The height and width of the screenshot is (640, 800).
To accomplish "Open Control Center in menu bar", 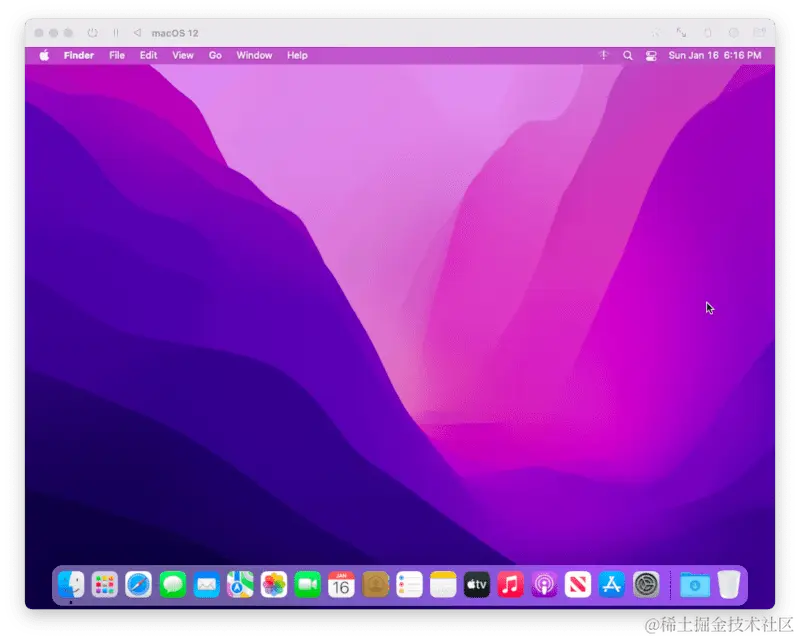I will pos(651,56).
